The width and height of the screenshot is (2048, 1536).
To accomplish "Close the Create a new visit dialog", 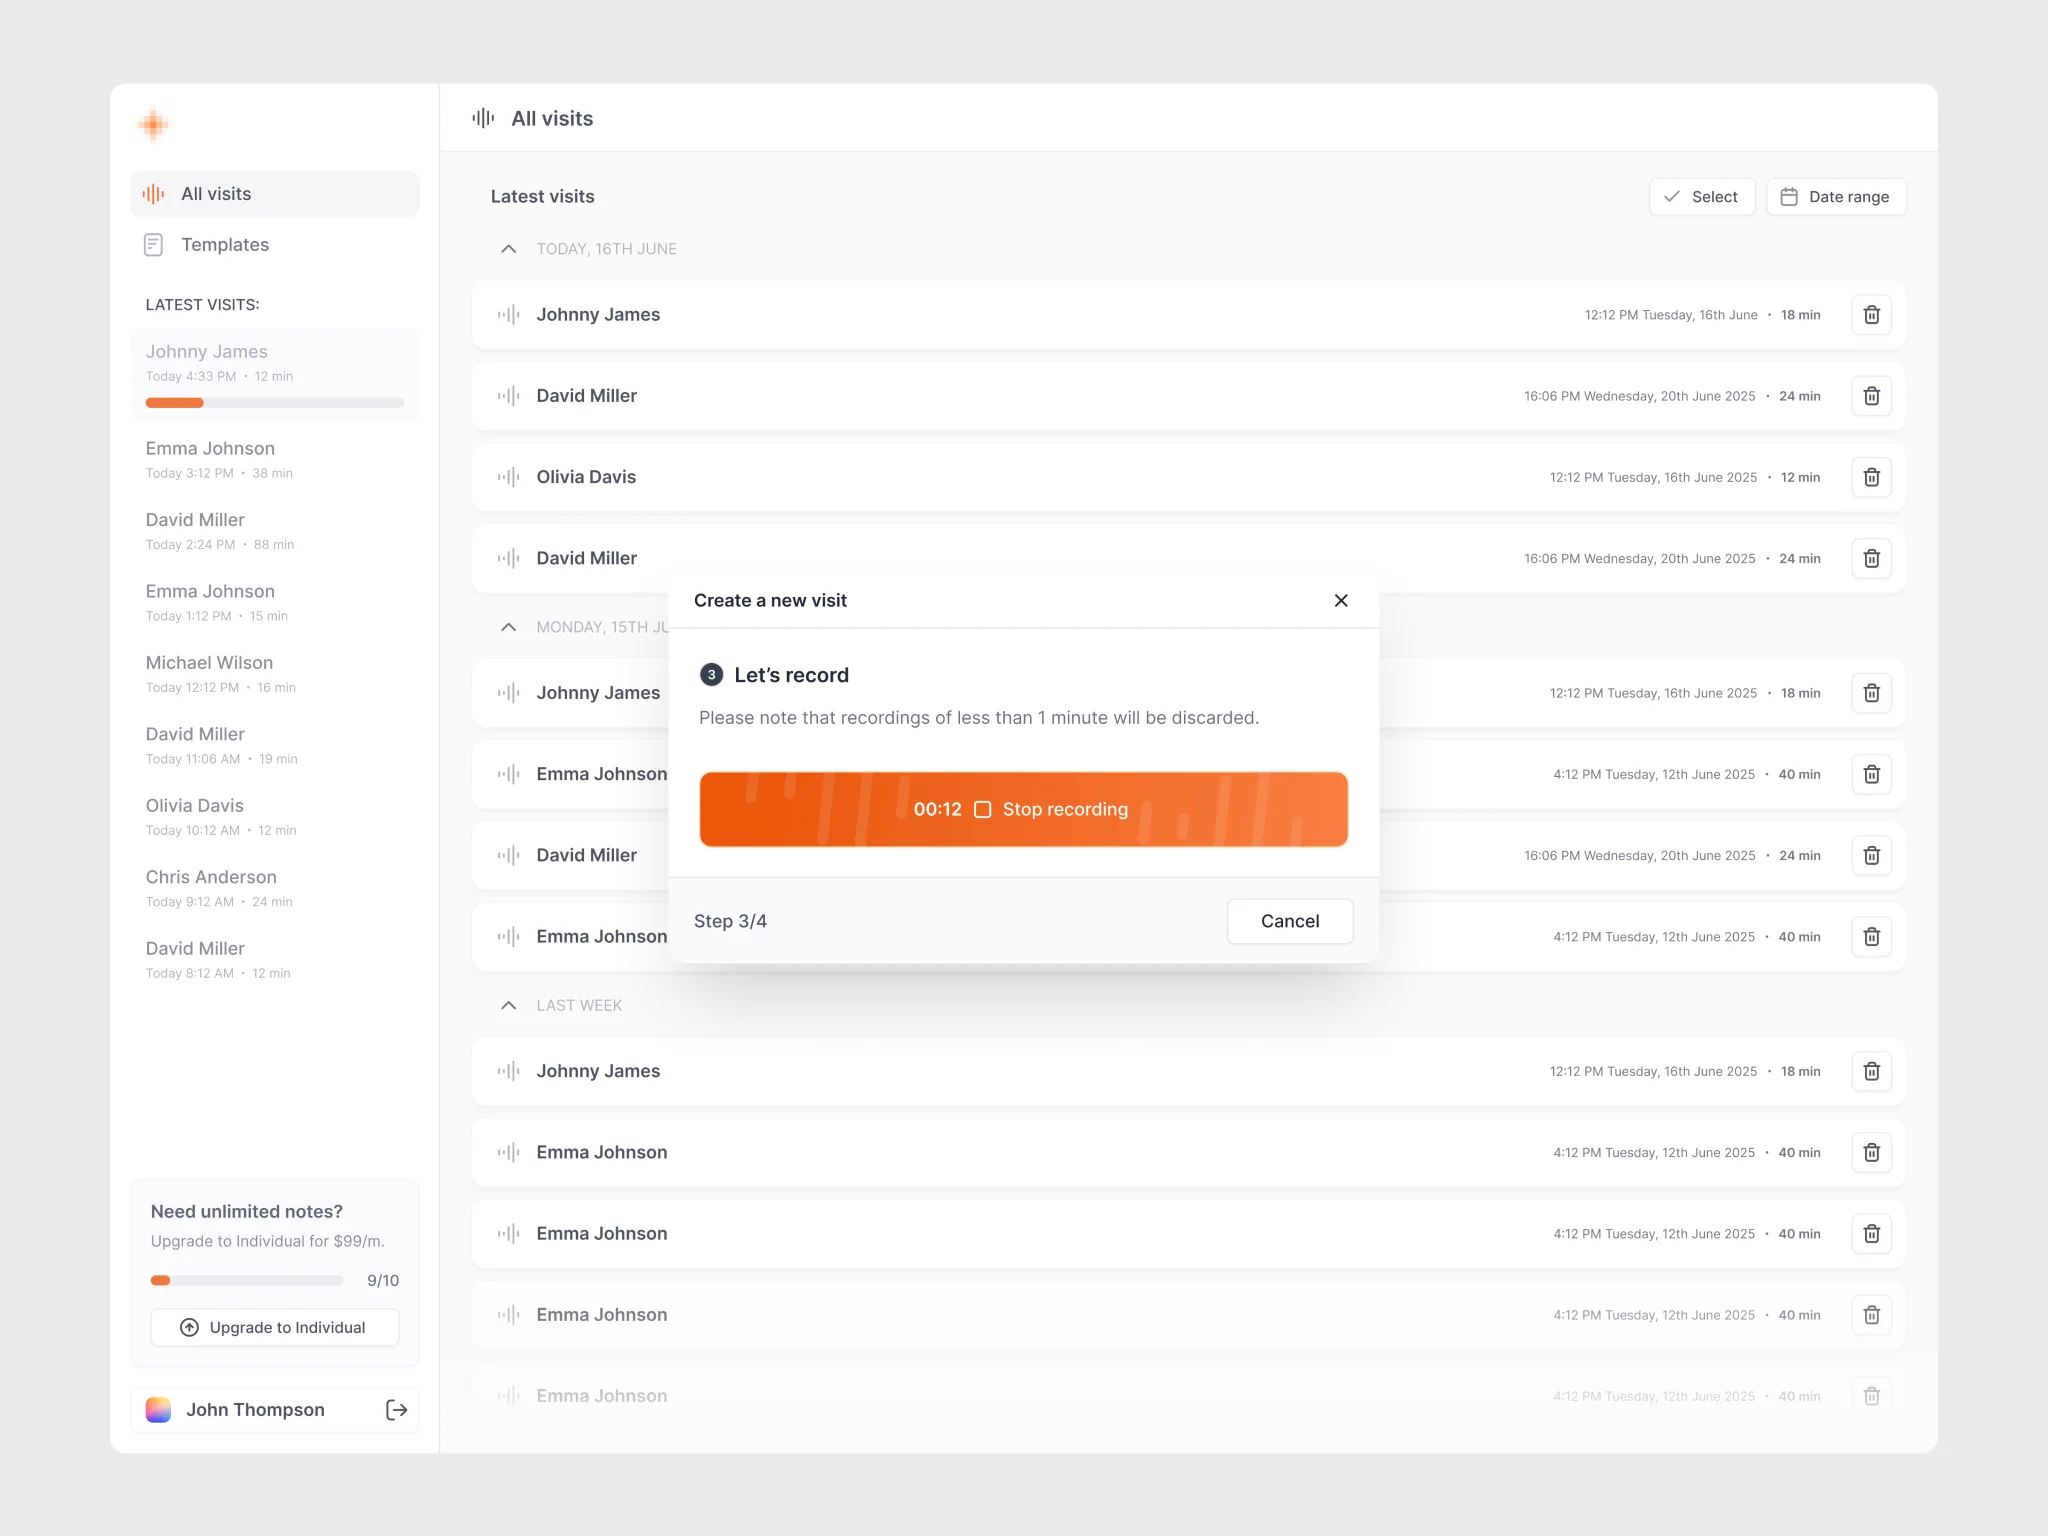I will [x=1341, y=600].
